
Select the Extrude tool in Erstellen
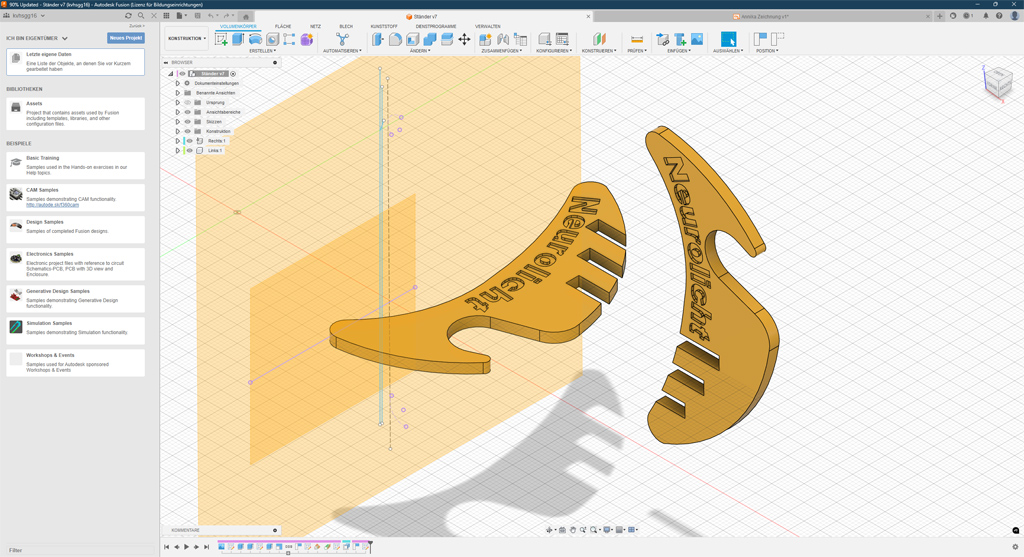[238, 40]
